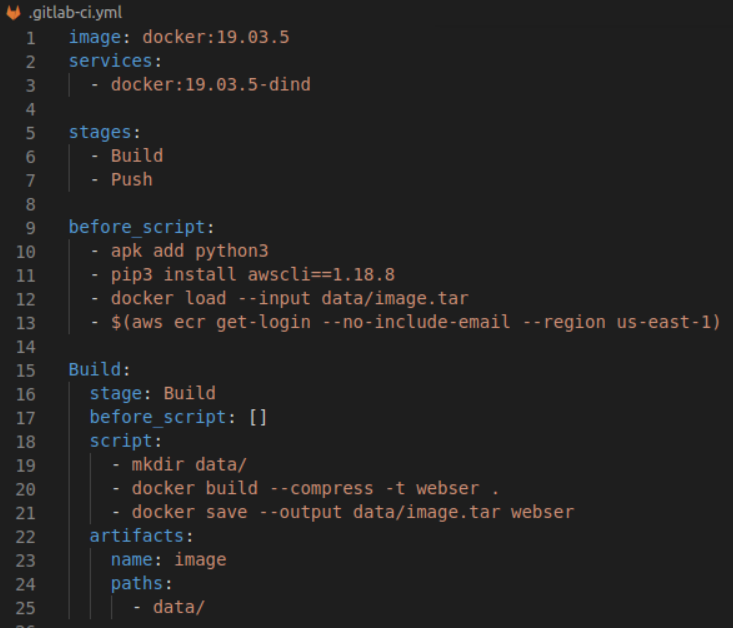Screen dimensions: 733x628
Task: Click the services key on line 2
Action: (x=110, y=61)
